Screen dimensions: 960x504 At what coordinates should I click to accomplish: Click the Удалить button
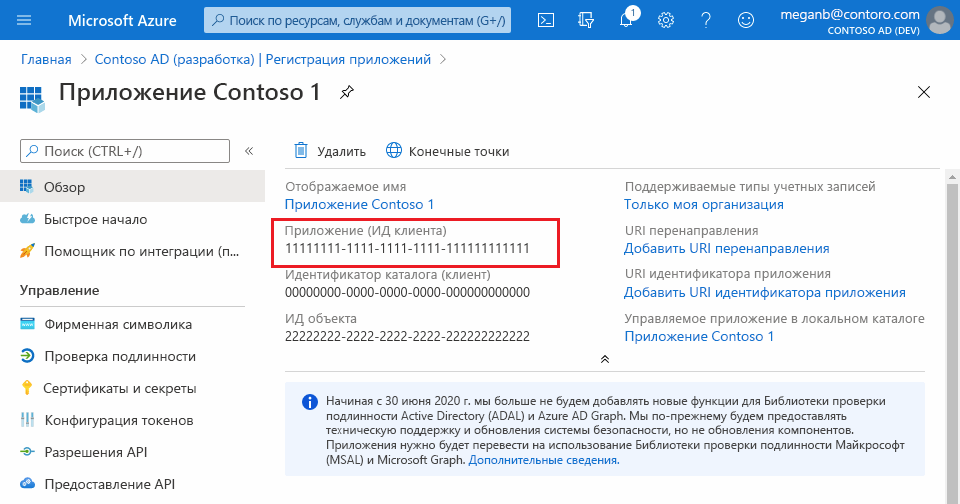click(330, 151)
